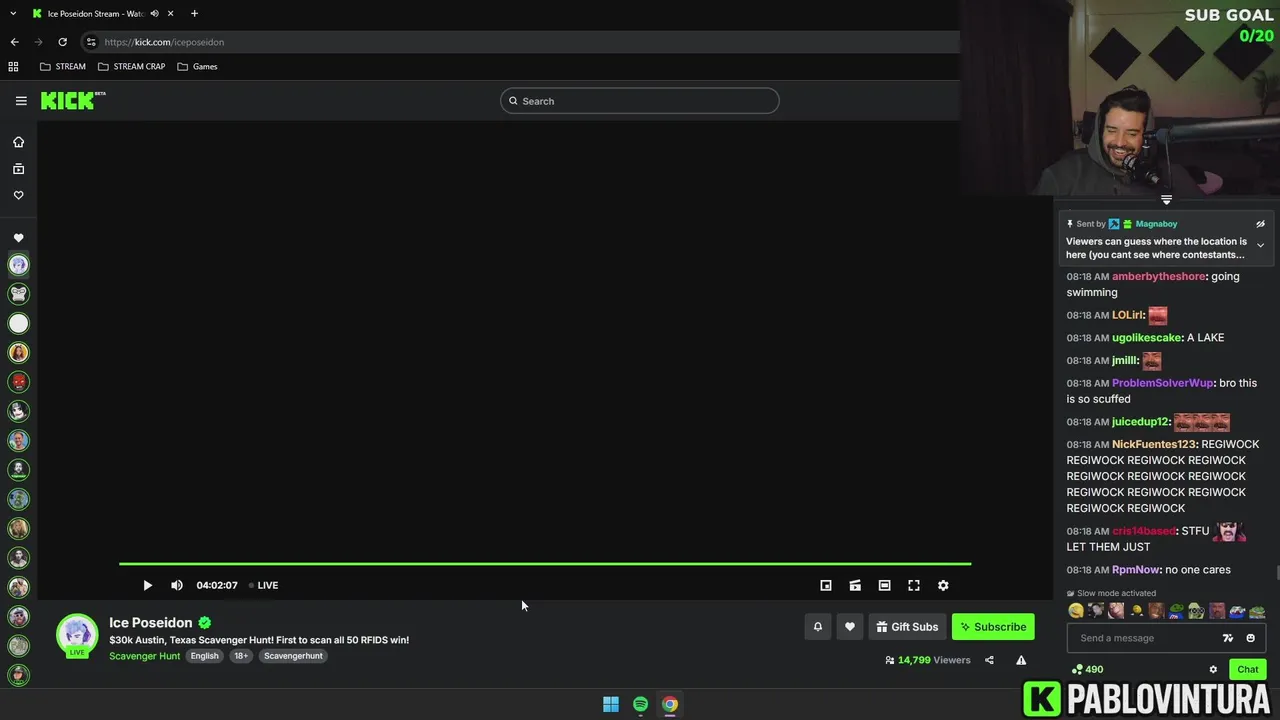Select the Scavengerhunt tag
The height and width of the screenshot is (720, 1280).
293,656
